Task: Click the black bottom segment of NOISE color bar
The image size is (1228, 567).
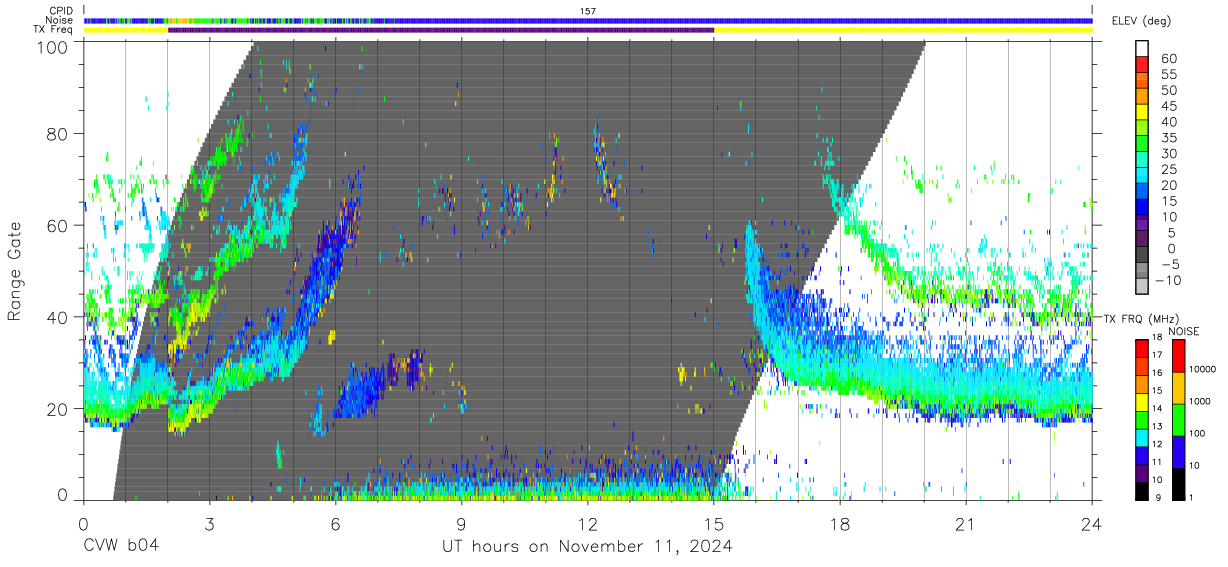Action: coord(1178,484)
